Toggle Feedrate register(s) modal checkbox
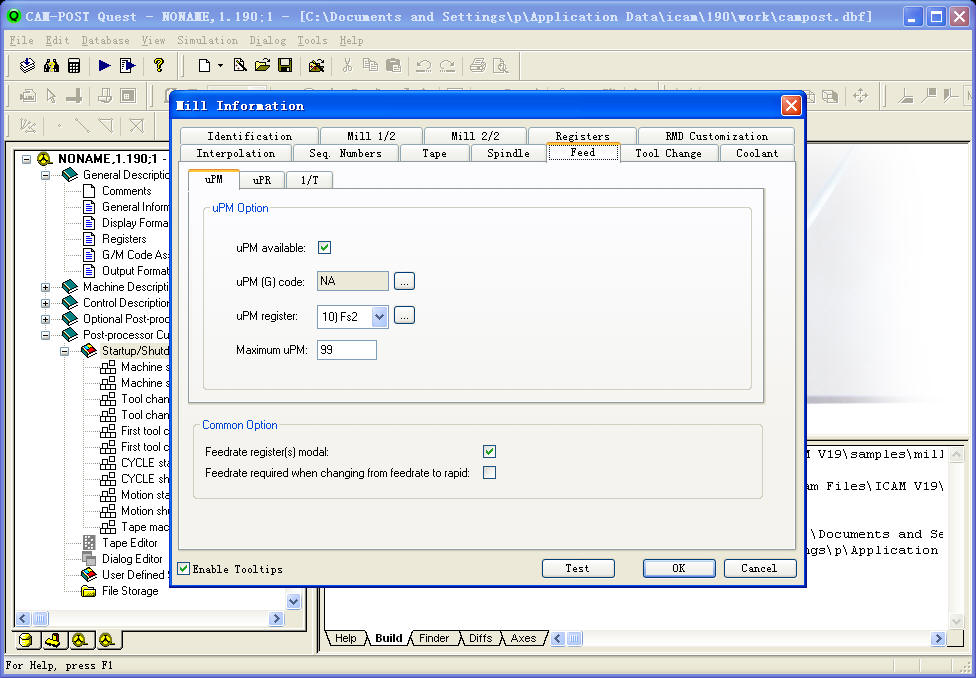The height and width of the screenshot is (678, 976). (x=489, y=451)
